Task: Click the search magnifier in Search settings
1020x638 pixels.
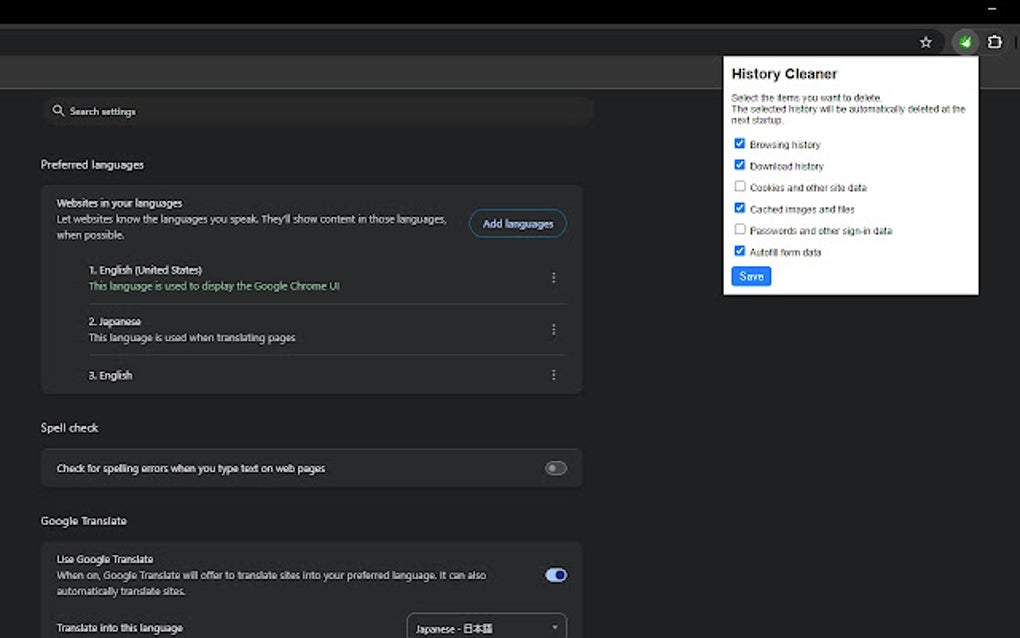Action: (x=58, y=110)
